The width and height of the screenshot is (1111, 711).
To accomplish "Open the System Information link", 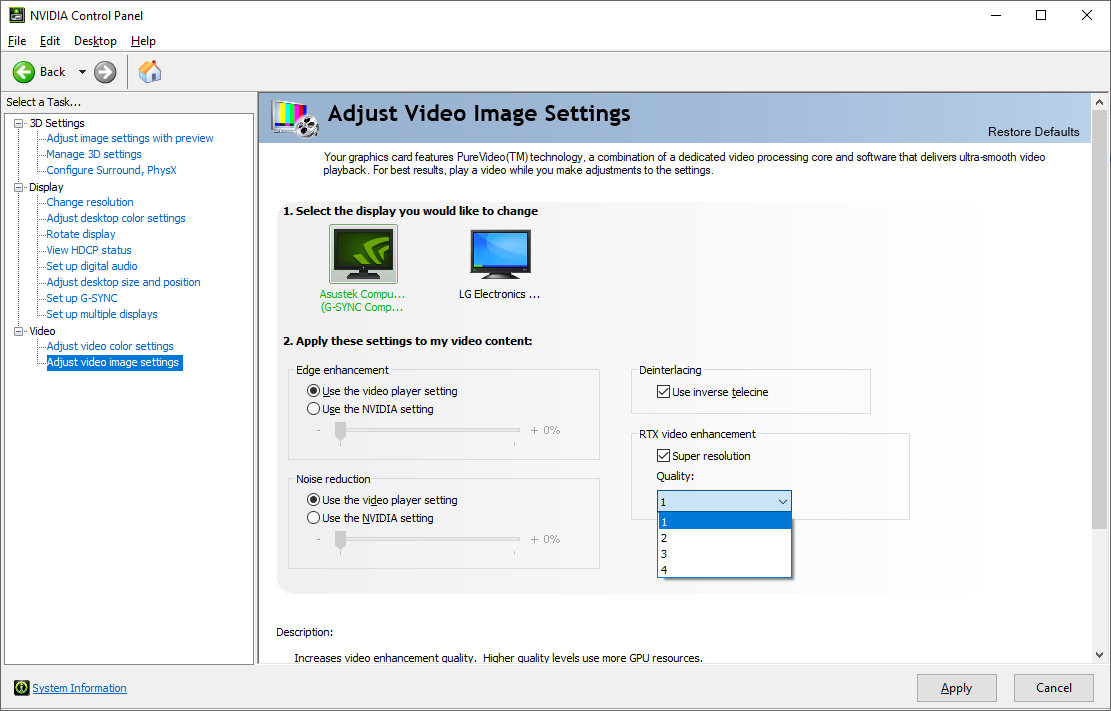I will click(x=79, y=688).
